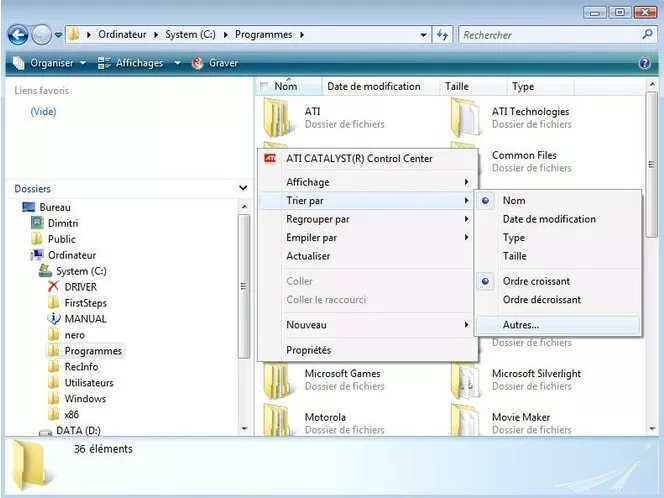The image size is (664, 498).
Task: Open the help question mark icon
Action: pos(645,63)
